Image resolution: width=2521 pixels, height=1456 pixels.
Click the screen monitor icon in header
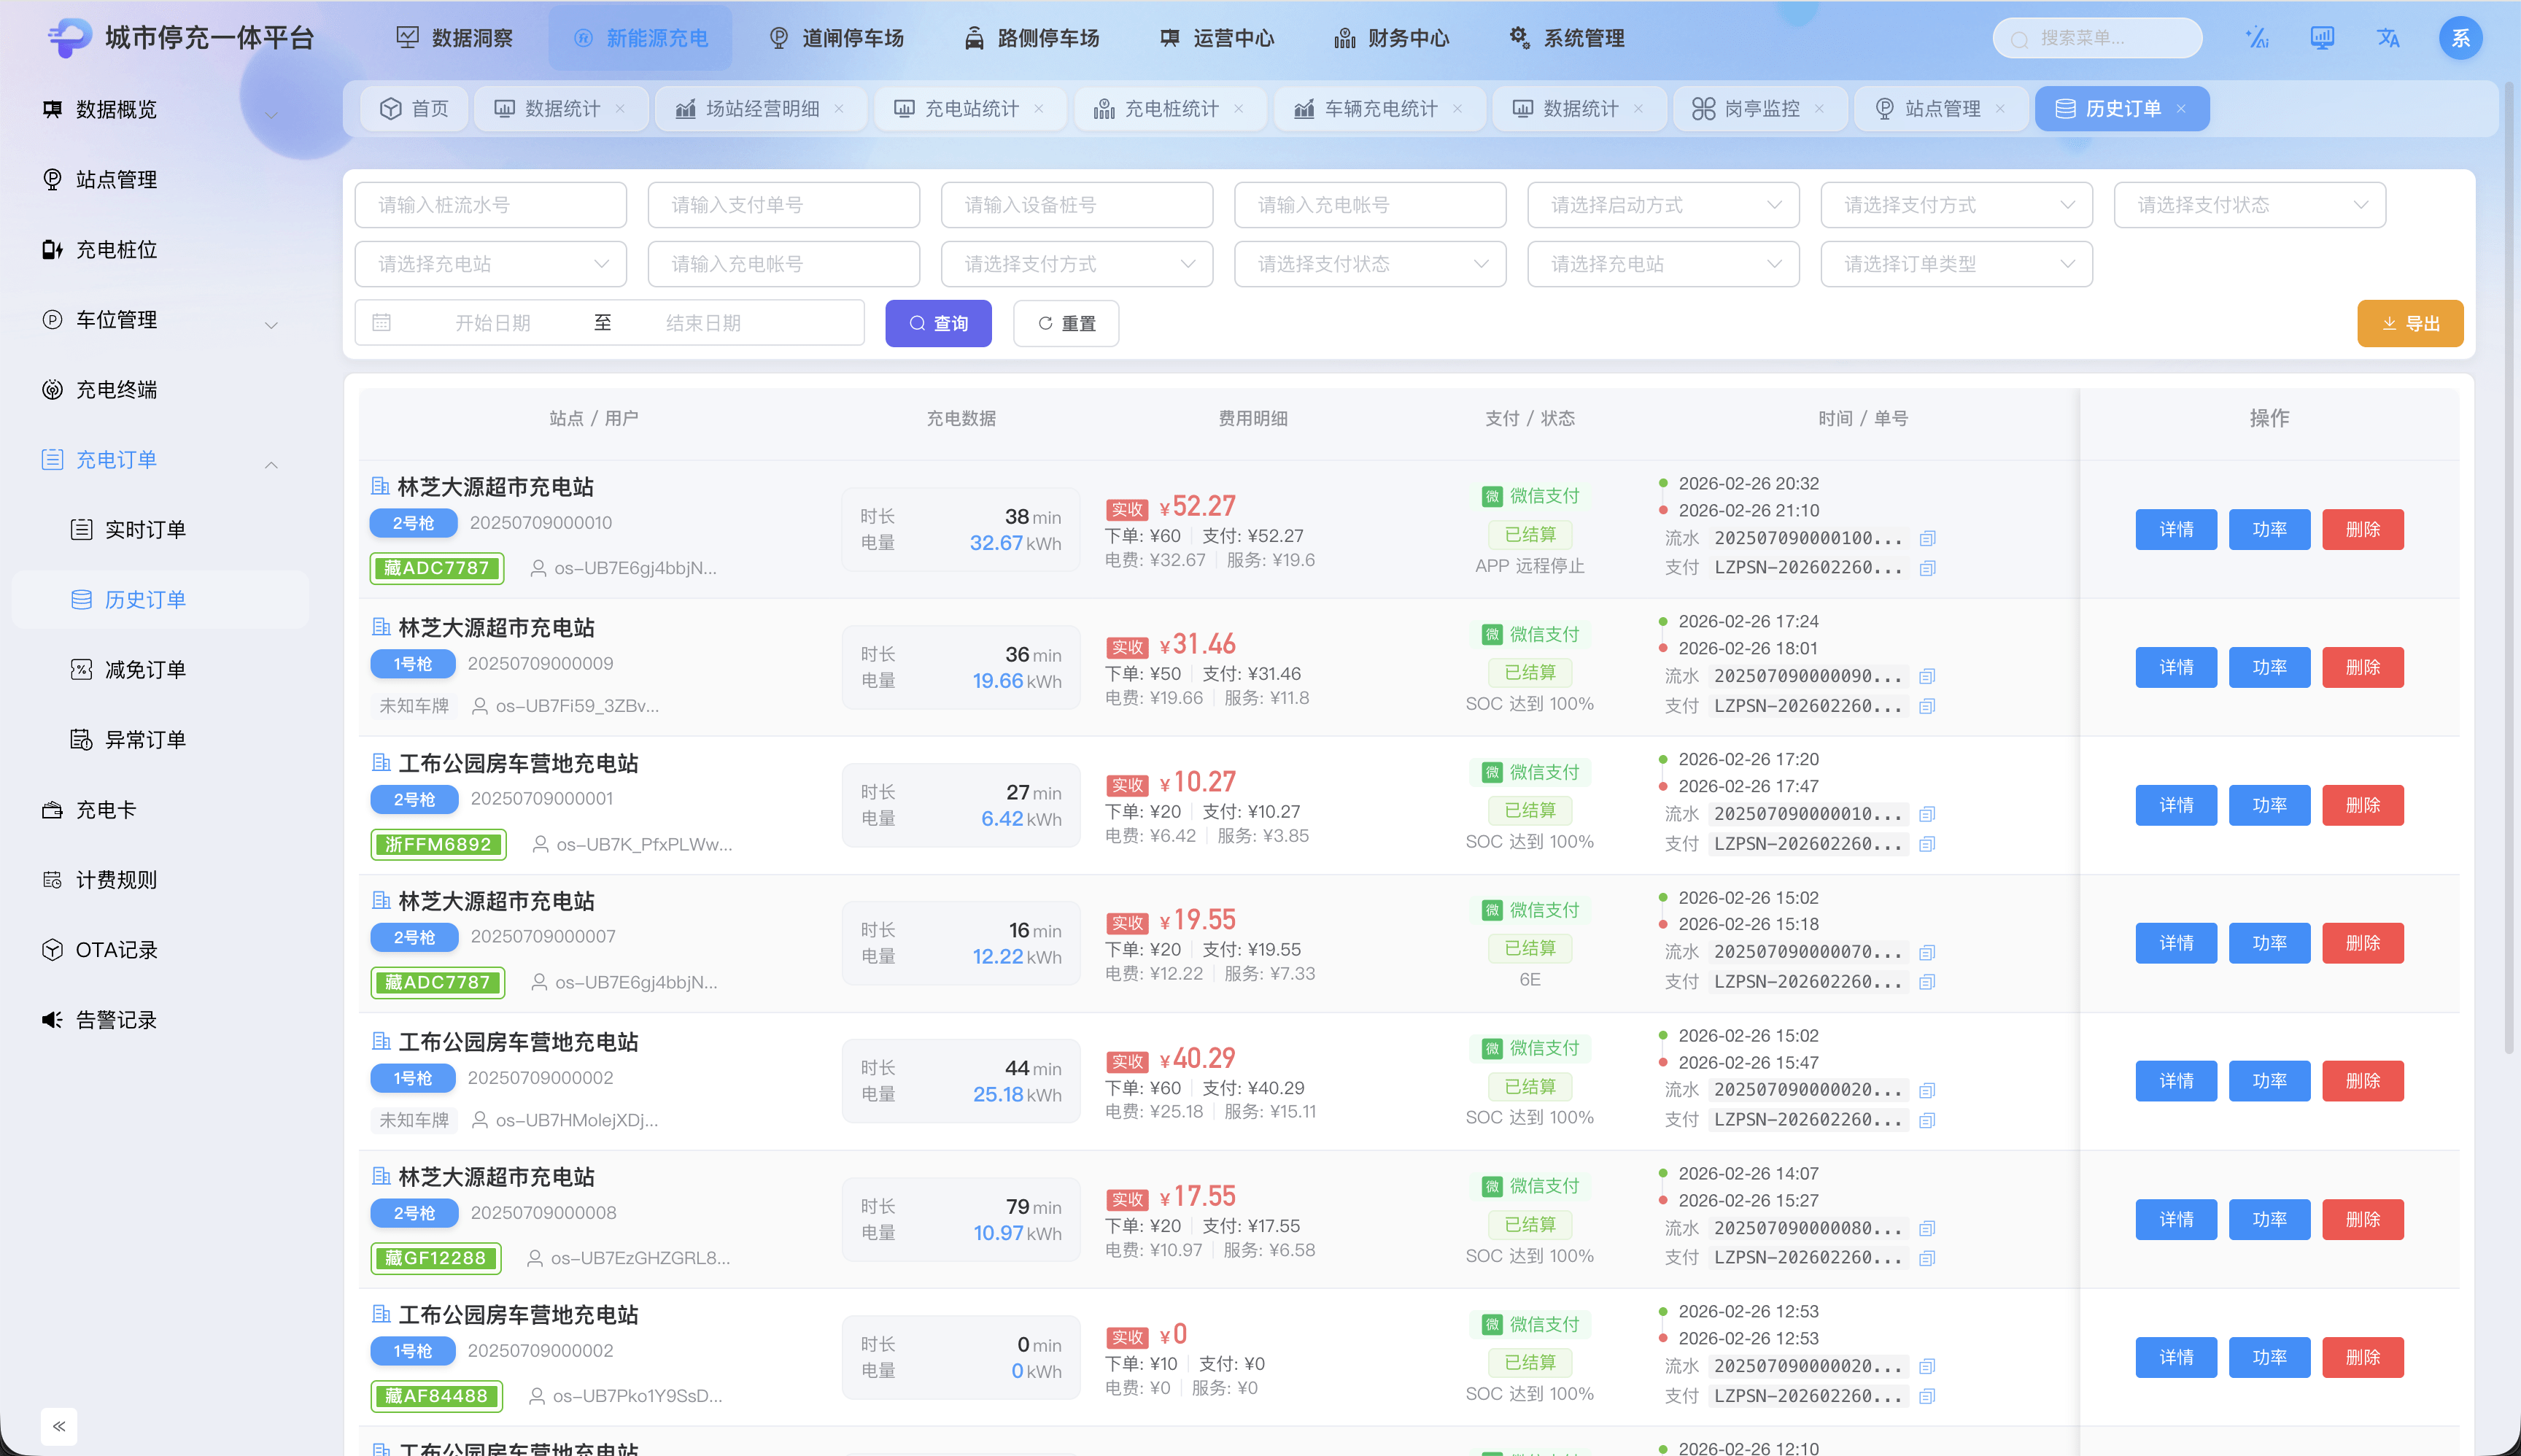pos(2322,38)
